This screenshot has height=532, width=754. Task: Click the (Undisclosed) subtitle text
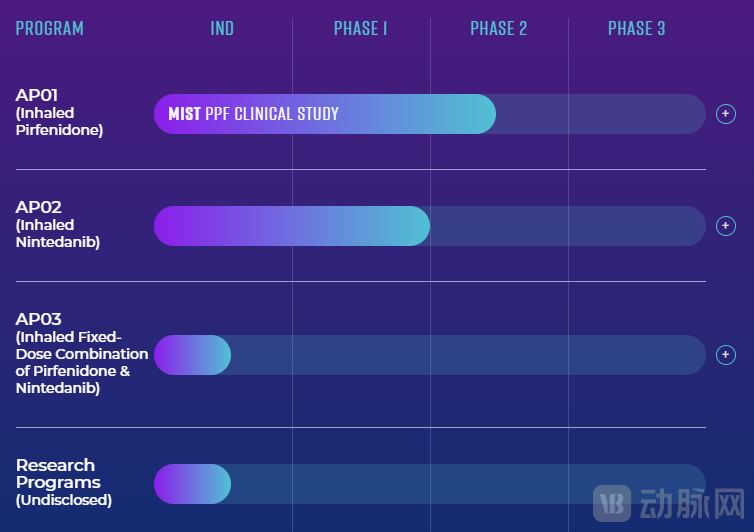coord(64,500)
